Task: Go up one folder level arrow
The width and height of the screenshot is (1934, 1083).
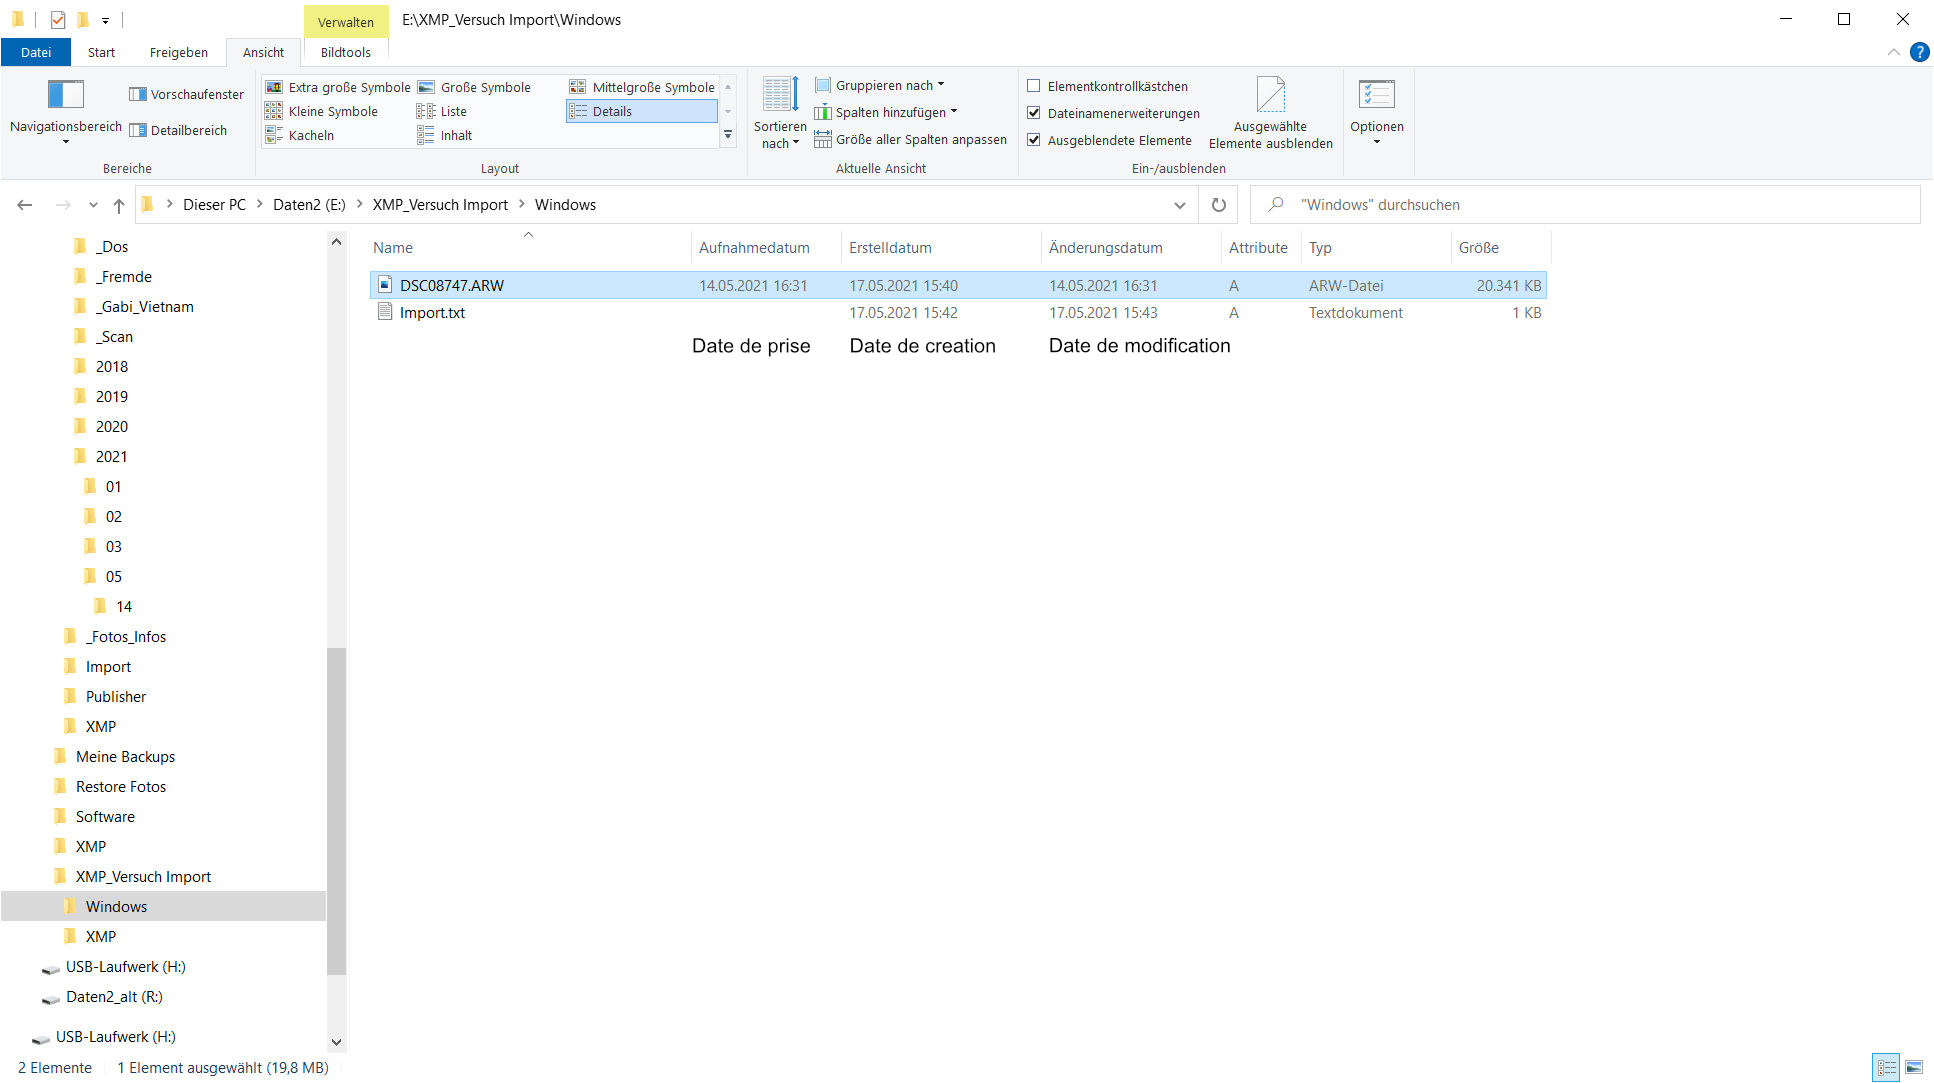Action: pos(119,205)
